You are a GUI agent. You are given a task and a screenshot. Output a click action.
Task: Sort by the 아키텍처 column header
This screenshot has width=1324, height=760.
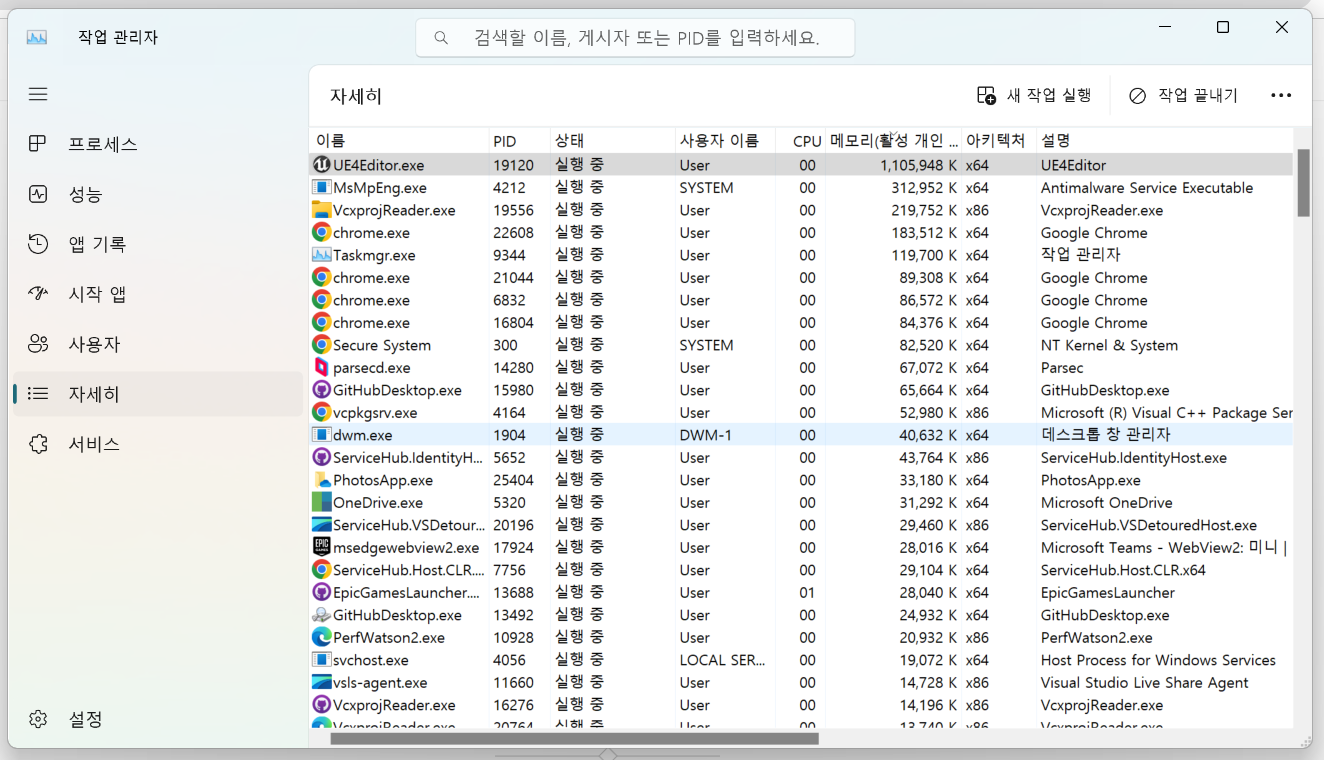[x=999, y=141]
